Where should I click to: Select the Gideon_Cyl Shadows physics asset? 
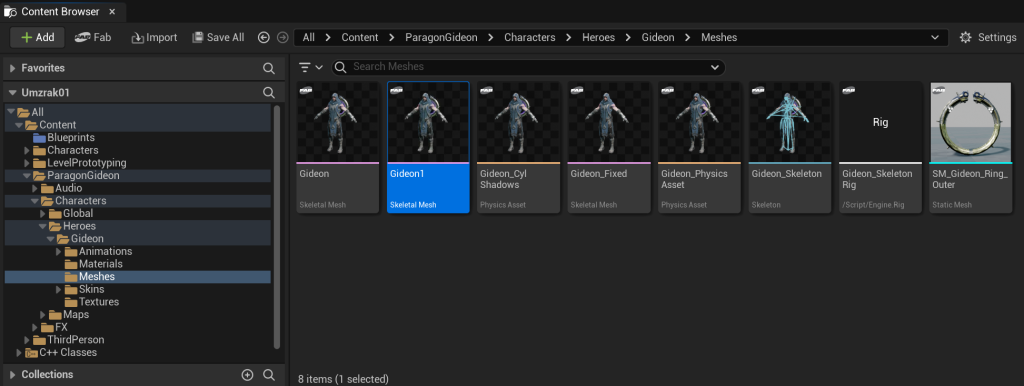click(519, 147)
